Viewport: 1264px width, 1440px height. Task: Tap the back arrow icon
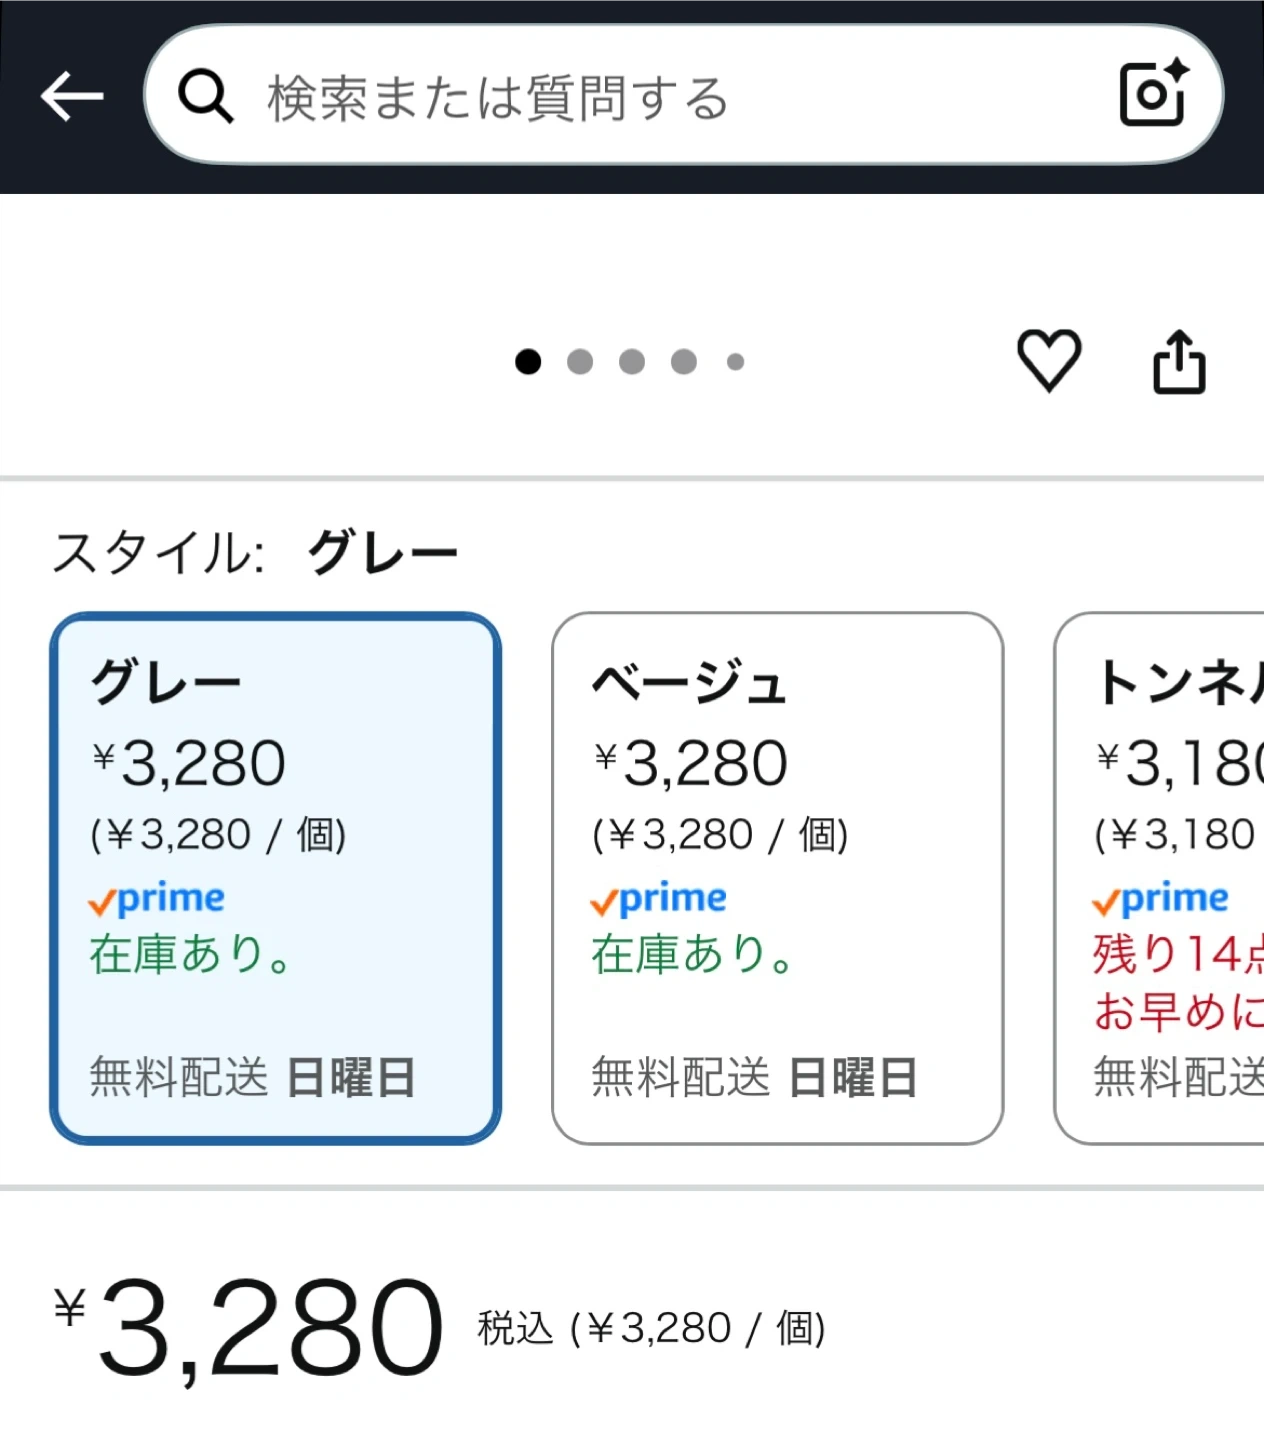(x=72, y=96)
